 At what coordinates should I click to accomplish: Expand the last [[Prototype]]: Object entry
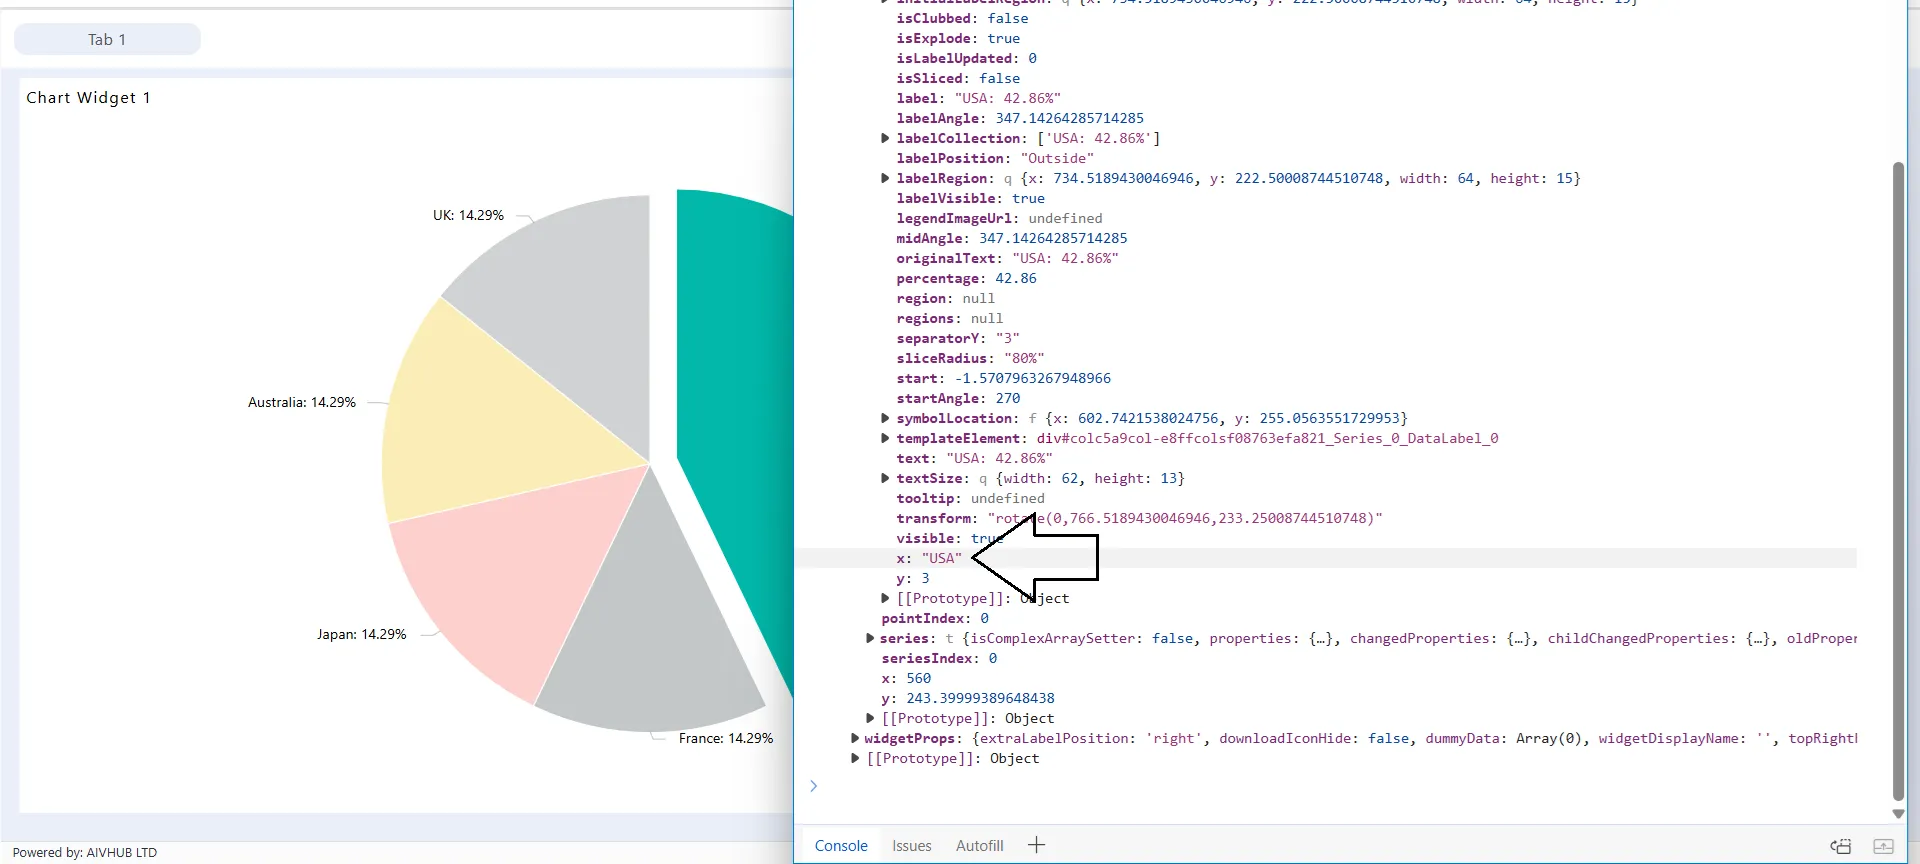855,758
